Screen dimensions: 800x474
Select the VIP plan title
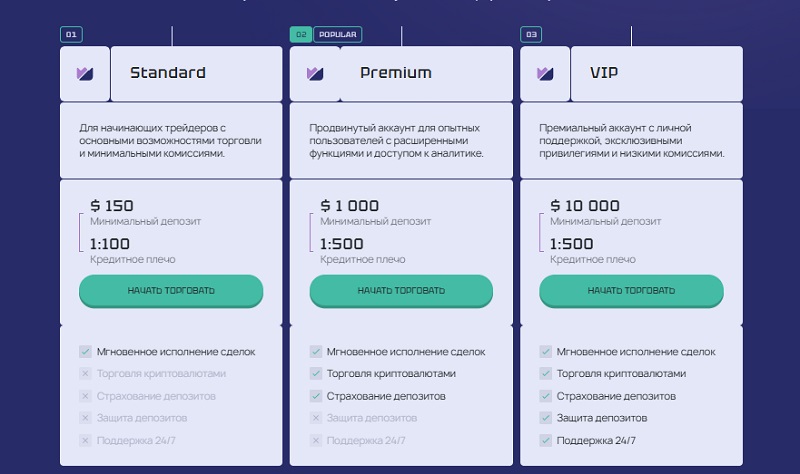(x=604, y=73)
